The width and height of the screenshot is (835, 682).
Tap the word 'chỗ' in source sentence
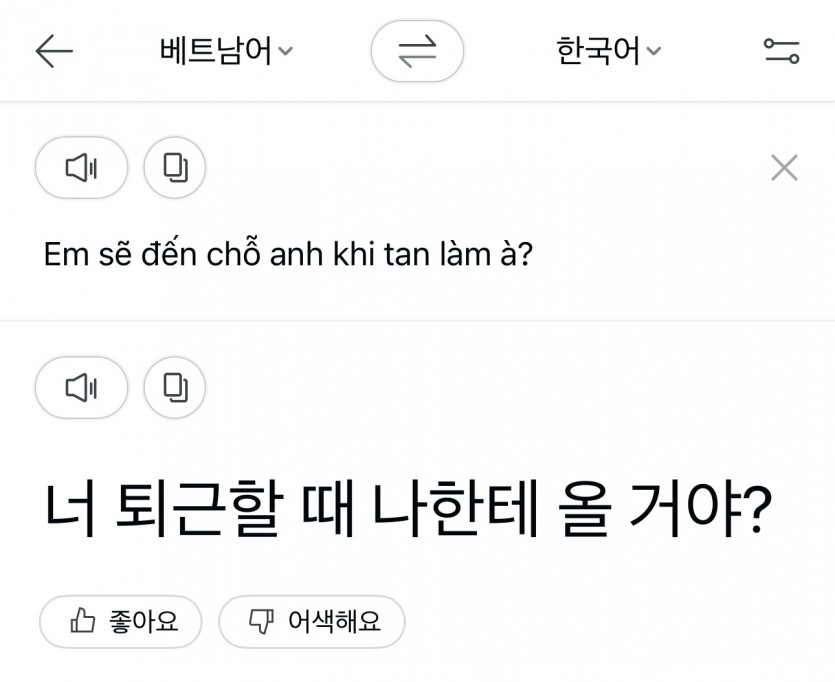click(236, 255)
